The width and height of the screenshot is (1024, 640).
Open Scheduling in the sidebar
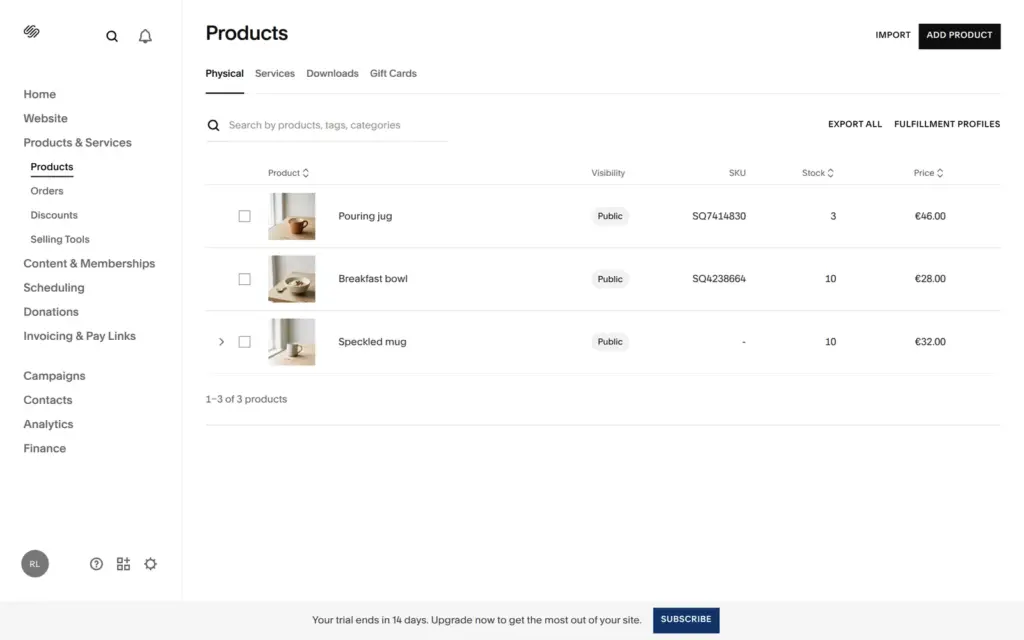[x=54, y=287]
